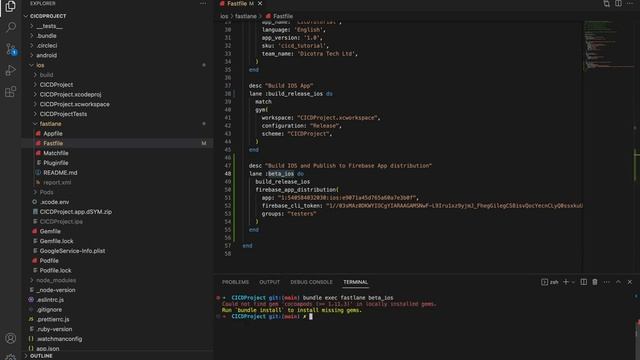640x360 pixels.
Task: Switch to the Debug Console tab
Action: click(x=311, y=282)
